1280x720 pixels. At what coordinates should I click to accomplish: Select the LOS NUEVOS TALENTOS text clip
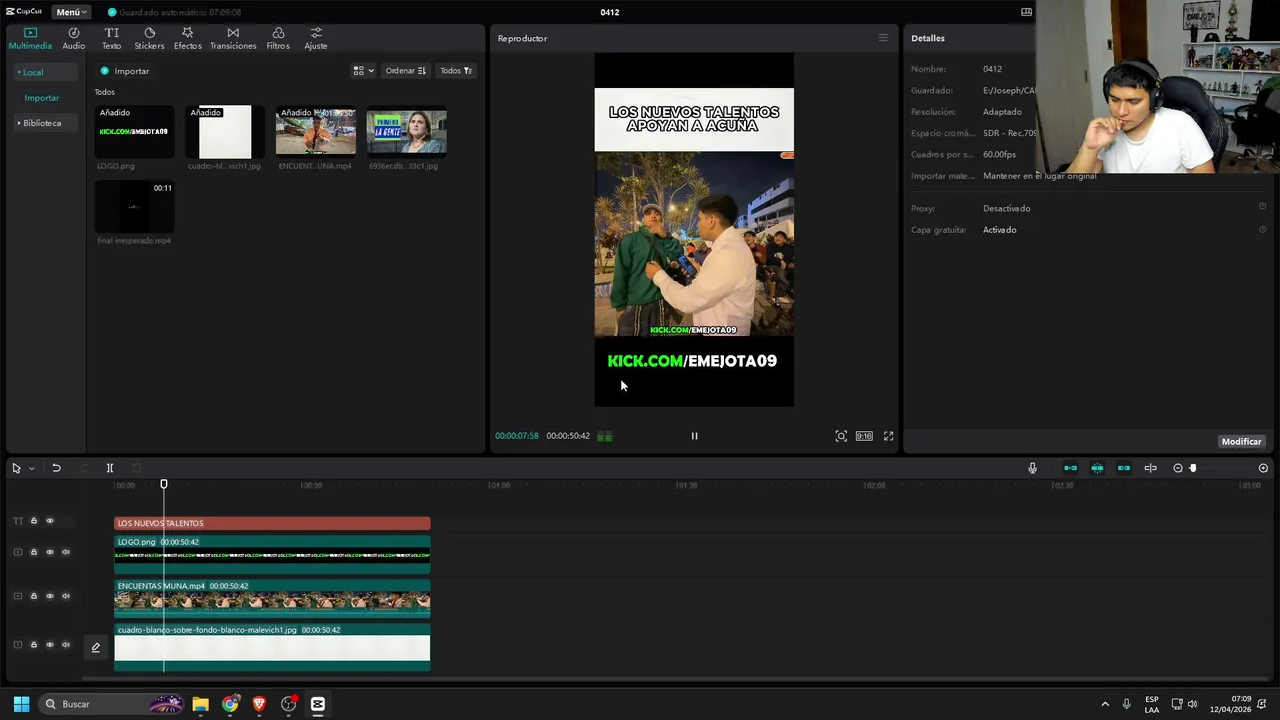point(272,523)
